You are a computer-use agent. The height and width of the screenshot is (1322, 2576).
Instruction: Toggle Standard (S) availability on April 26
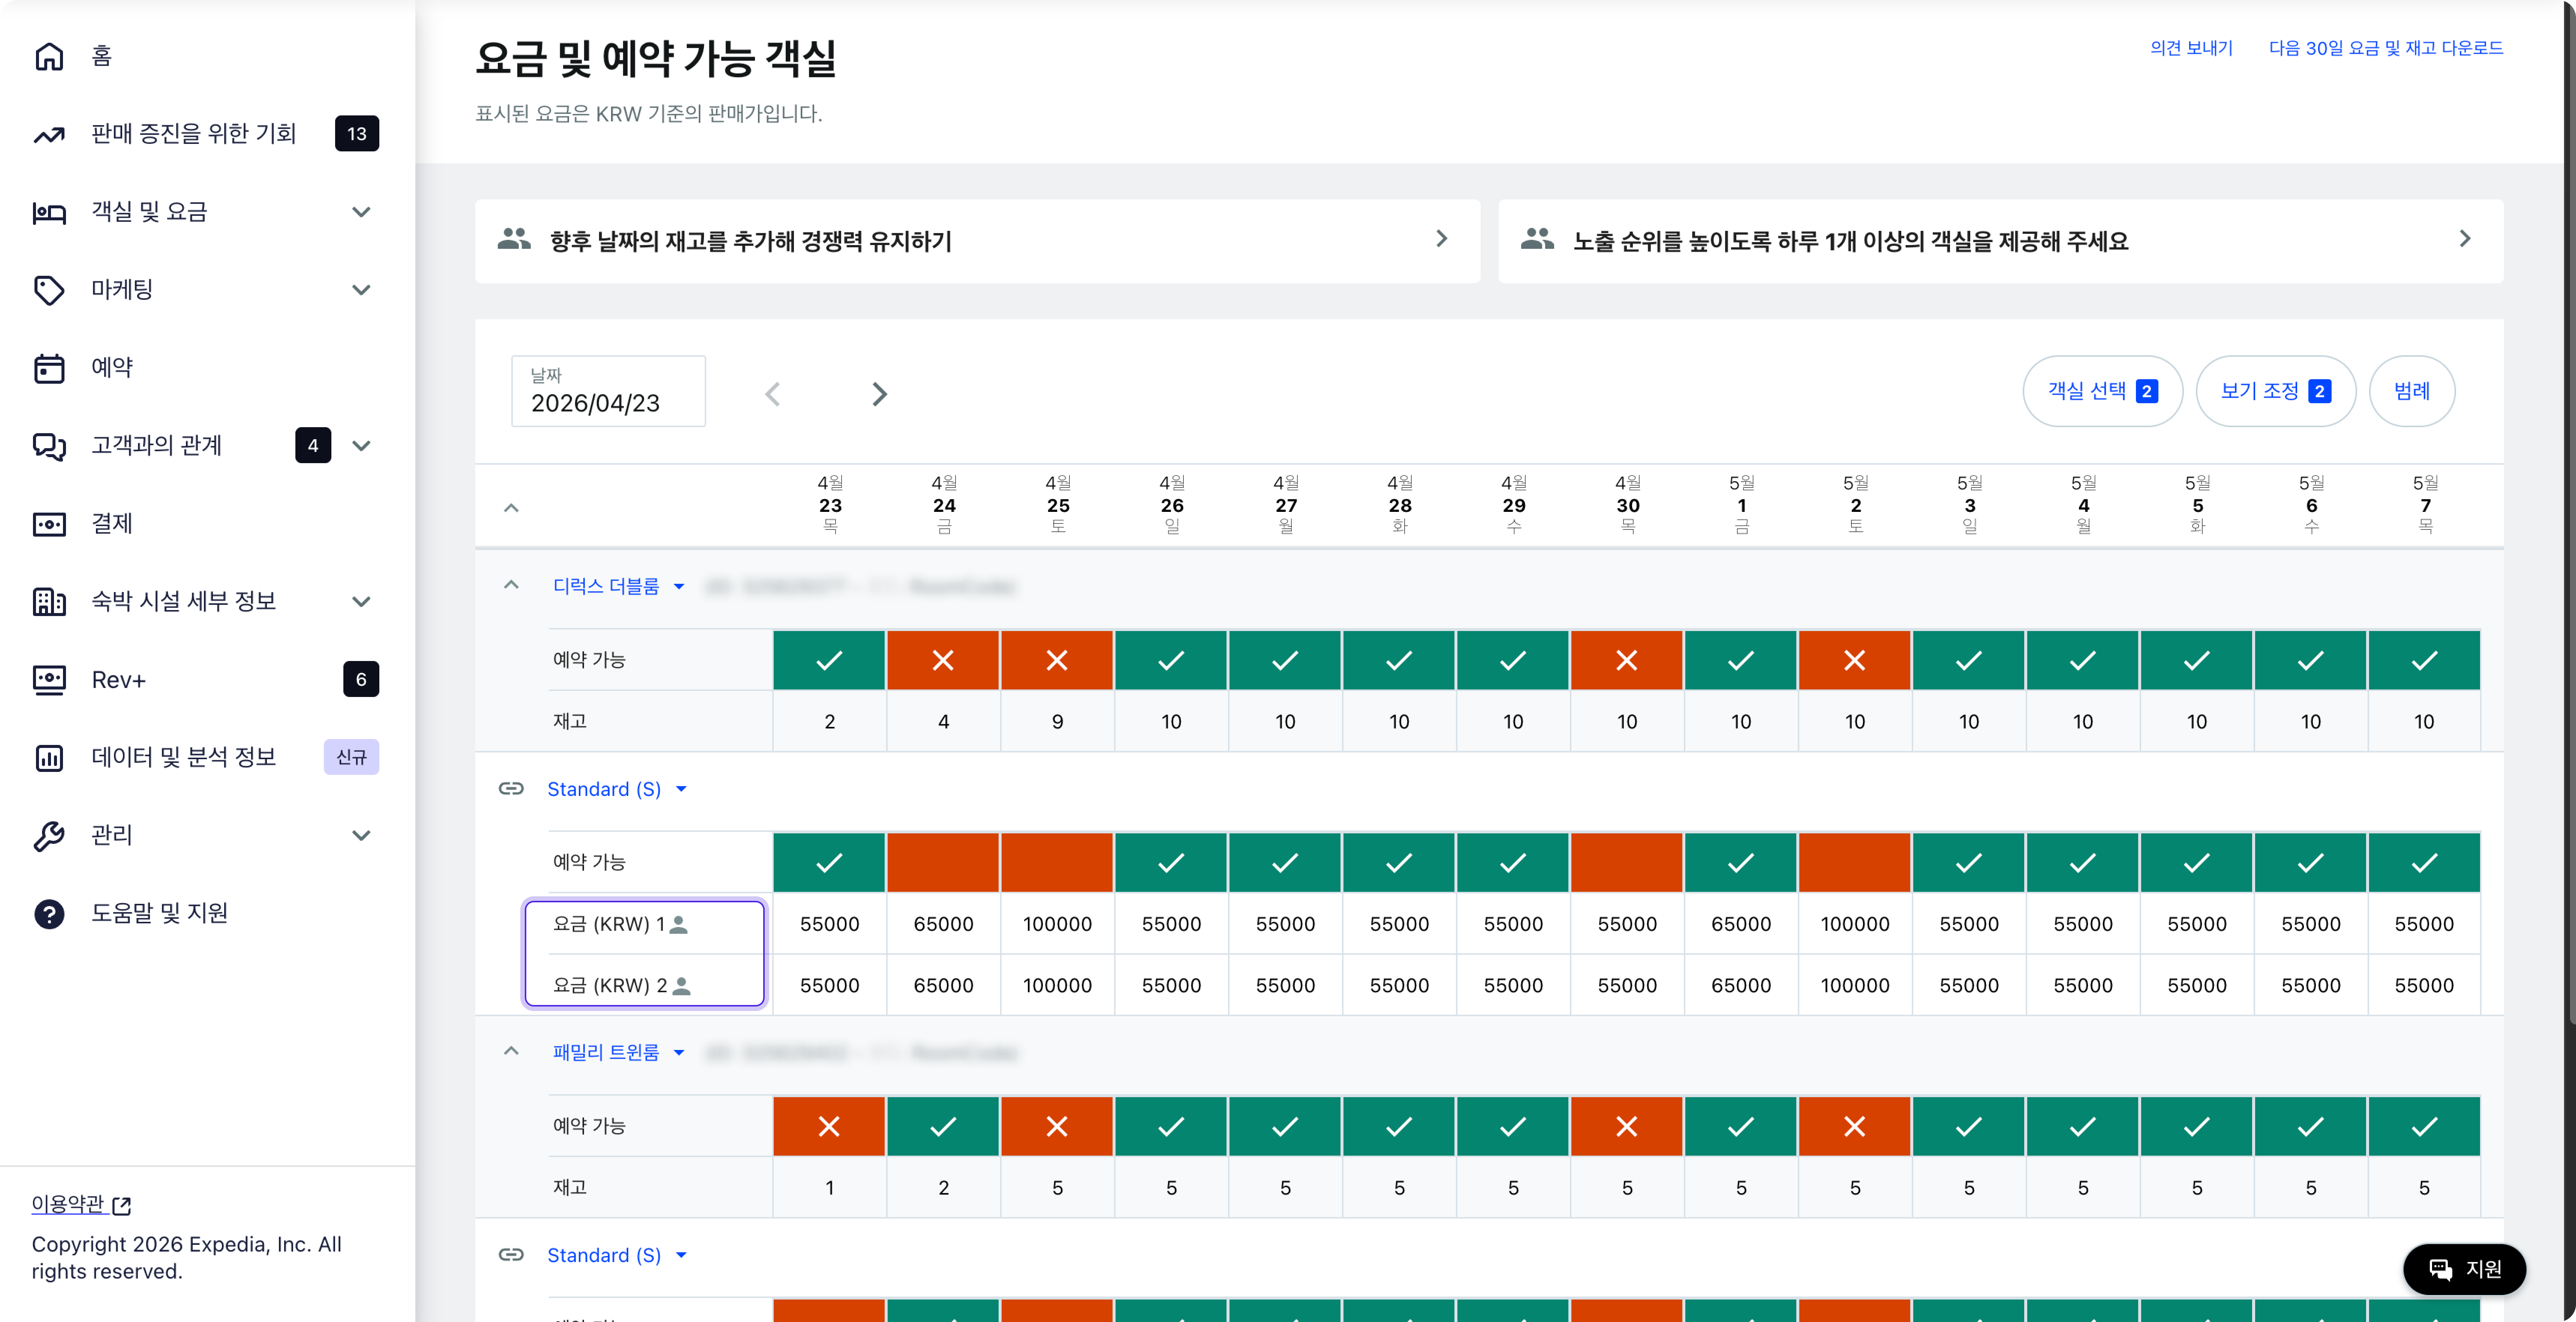1171,862
